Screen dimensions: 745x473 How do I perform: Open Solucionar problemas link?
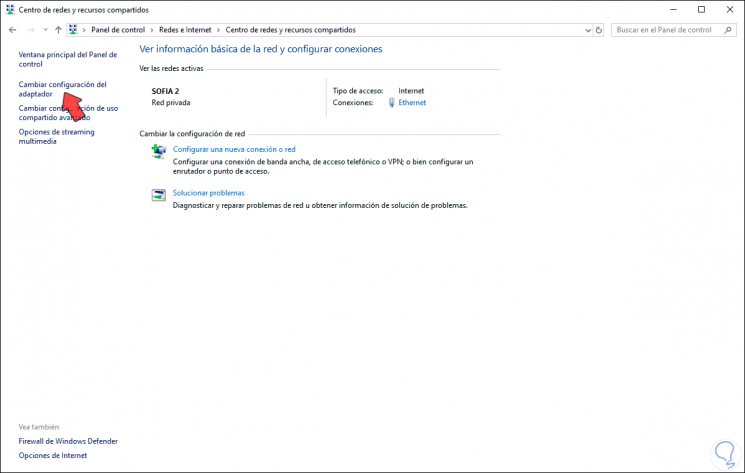pos(208,193)
